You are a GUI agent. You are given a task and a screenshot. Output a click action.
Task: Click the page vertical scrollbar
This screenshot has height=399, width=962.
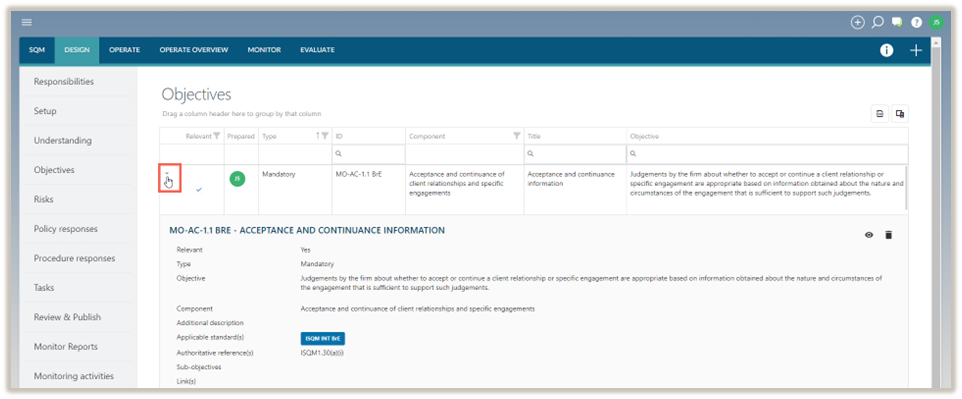click(936, 215)
